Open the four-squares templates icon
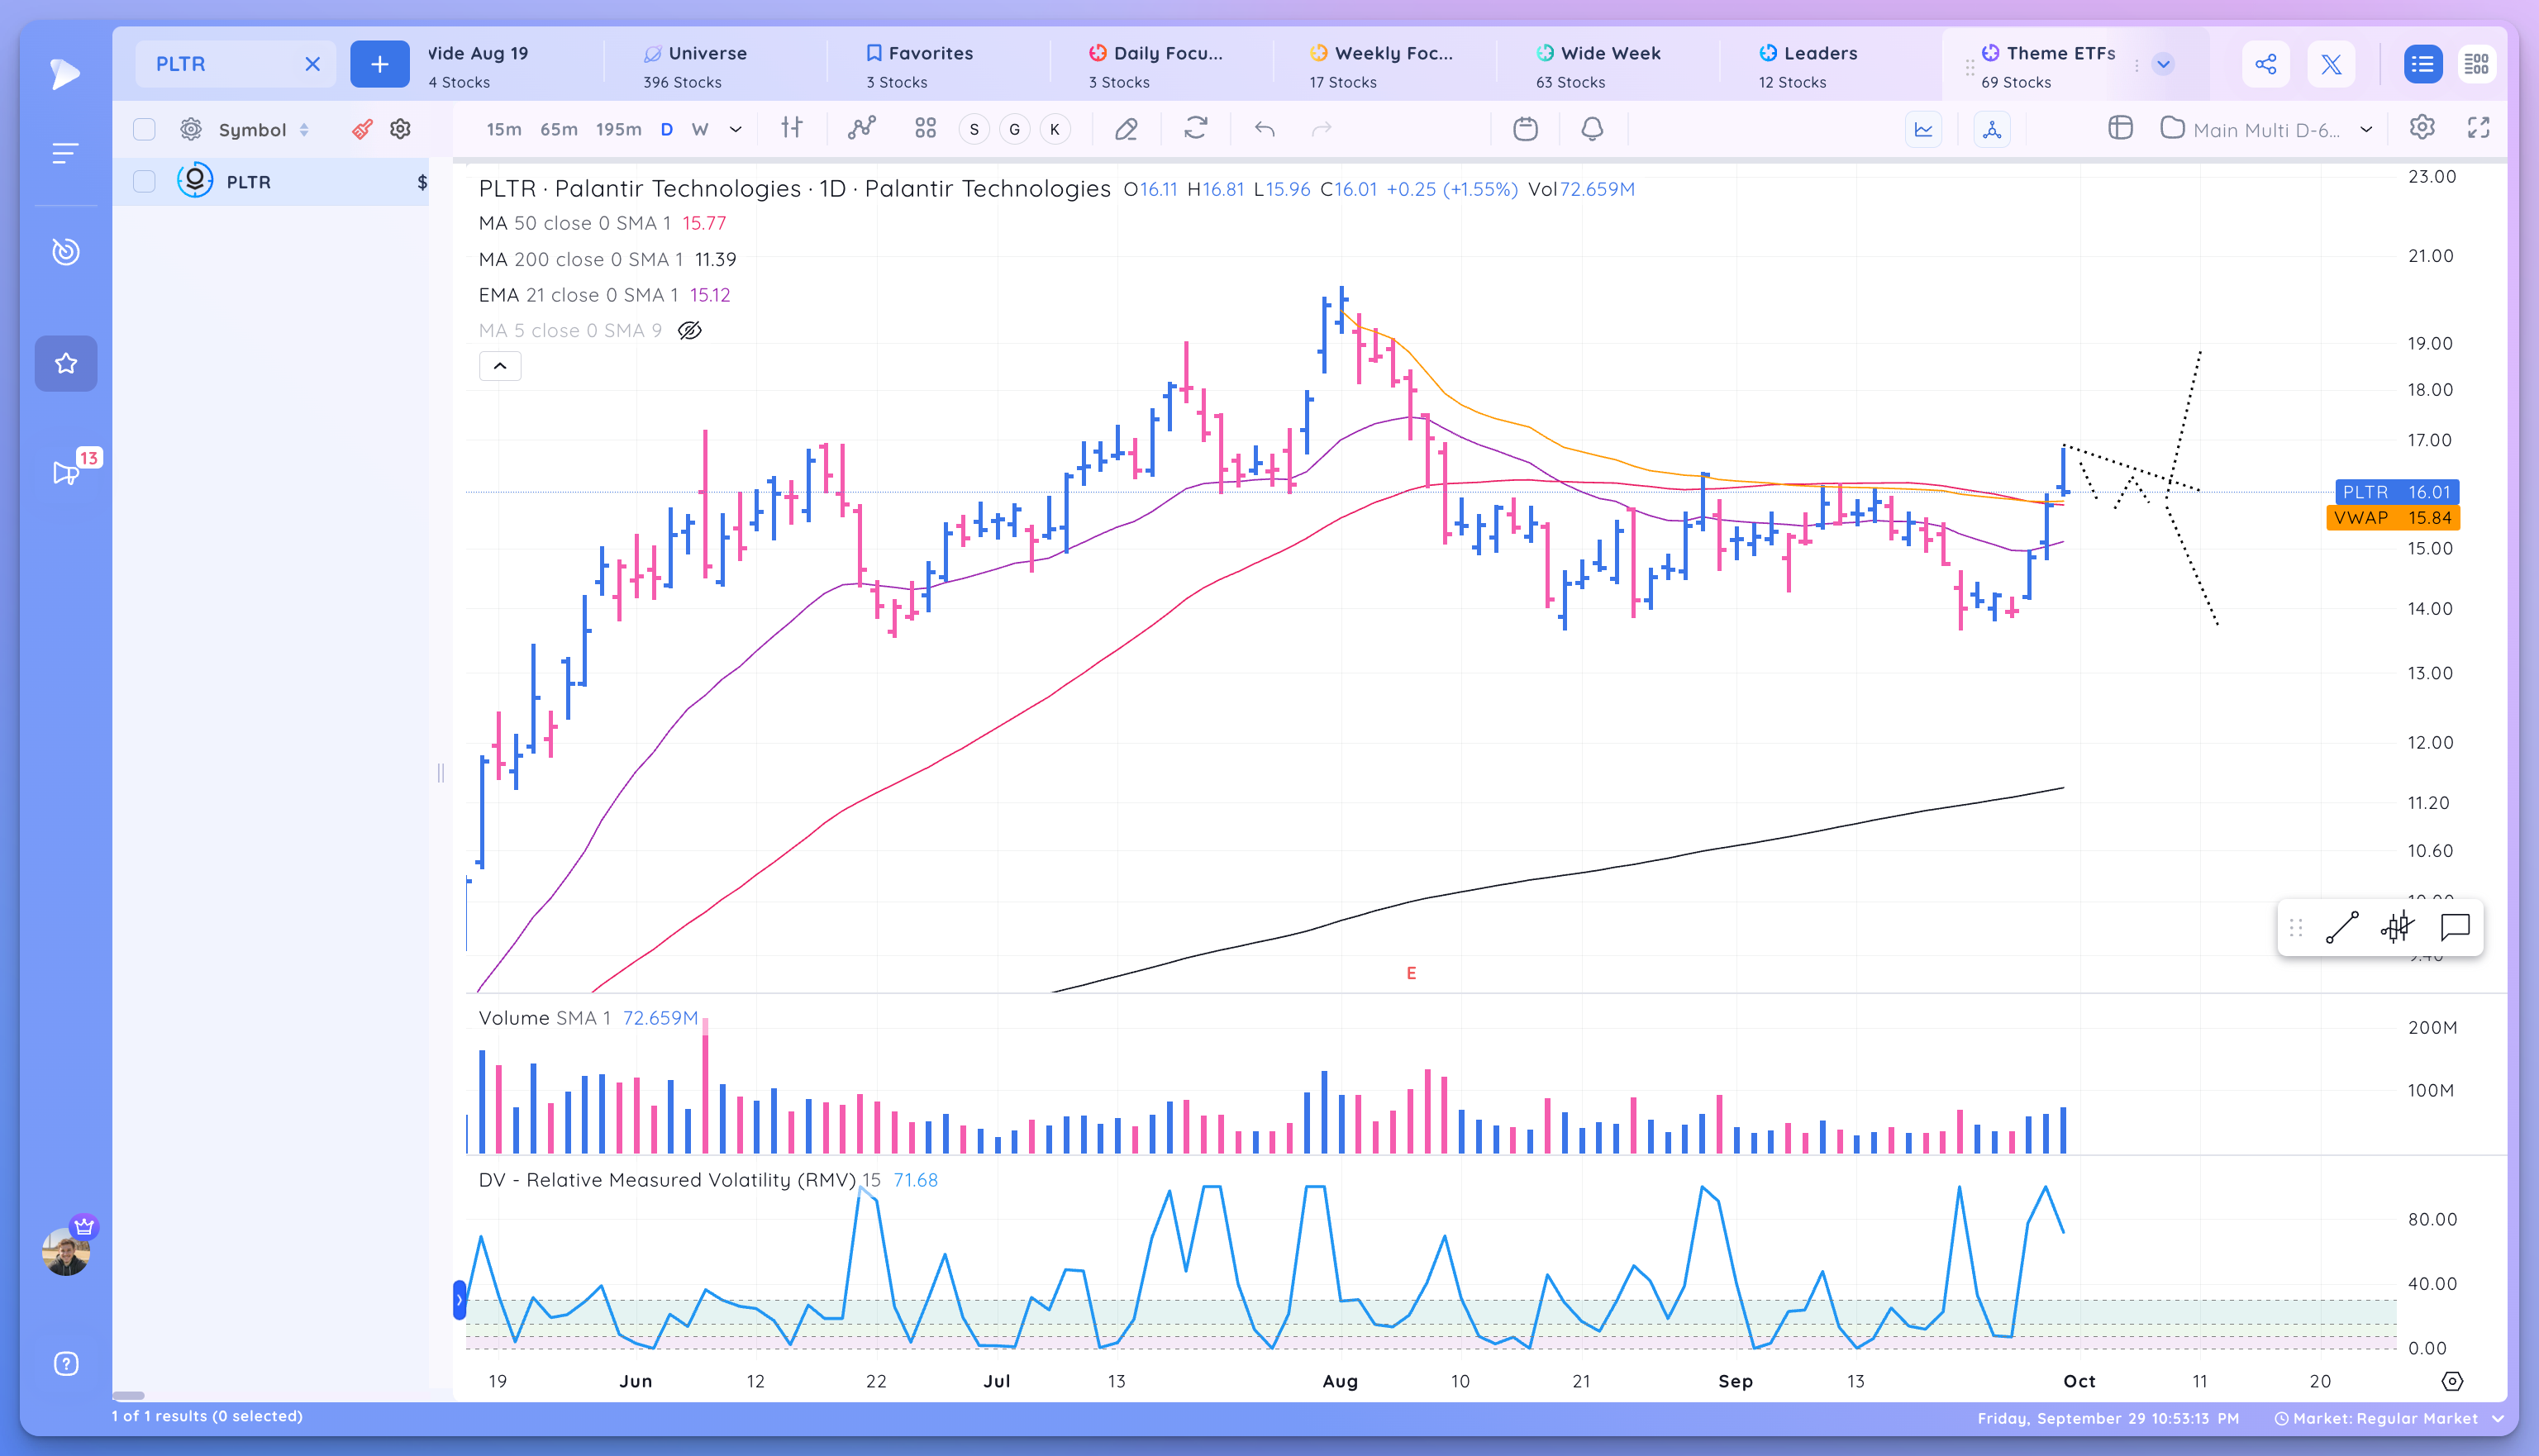This screenshot has height=1456, width=2539. pos(925,128)
